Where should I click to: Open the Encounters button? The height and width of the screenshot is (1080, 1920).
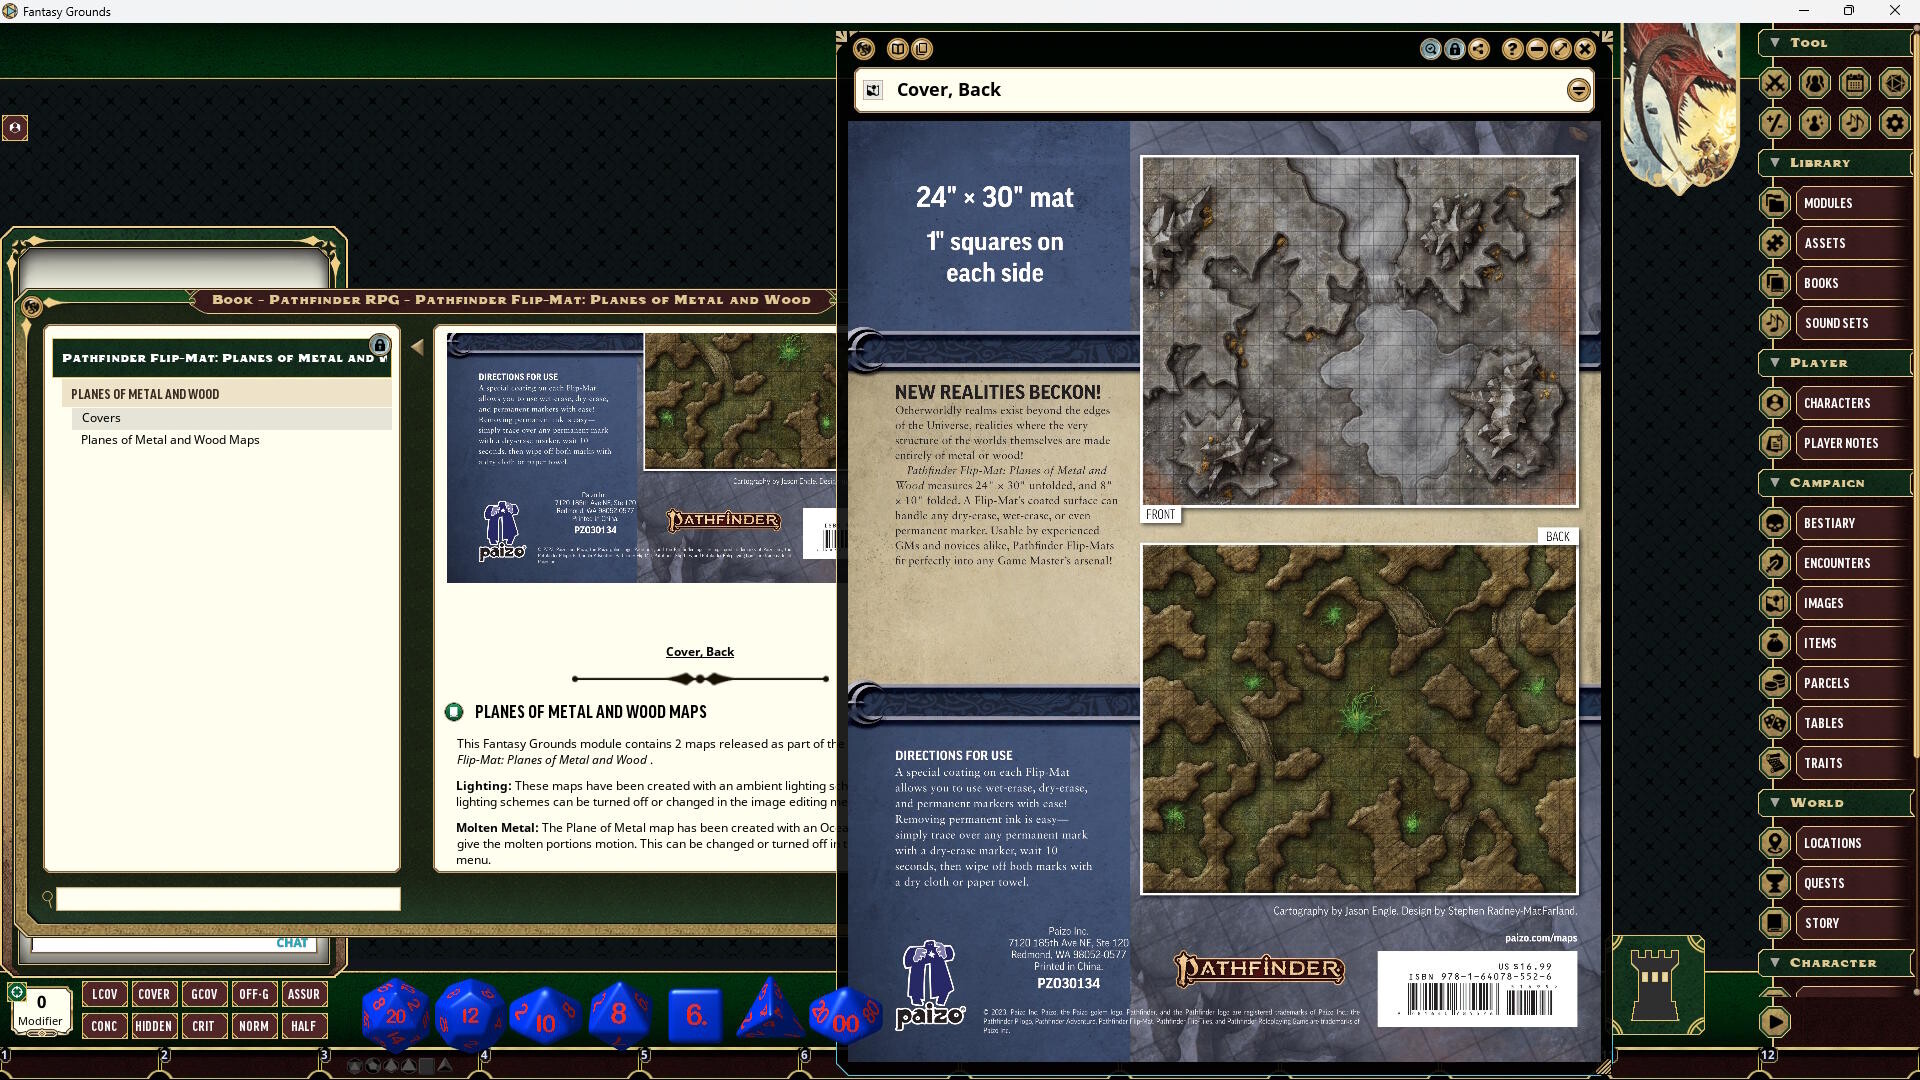click(x=1855, y=563)
